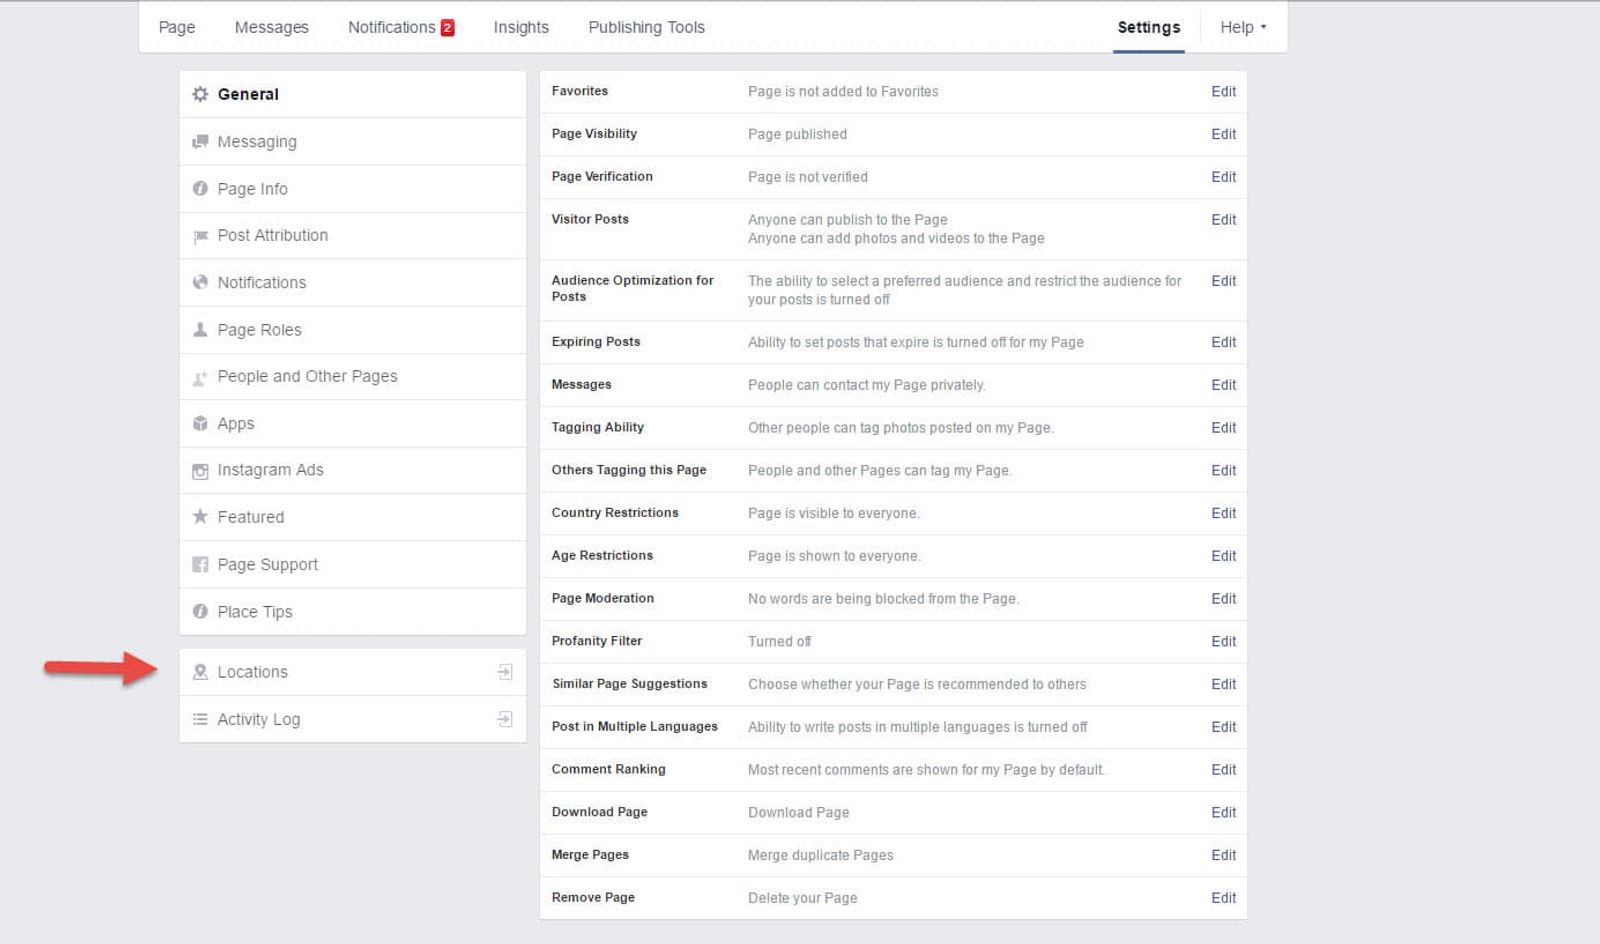This screenshot has width=1600, height=944.
Task: Click the Post Attribution flag icon
Action: pyautogui.click(x=200, y=236)
